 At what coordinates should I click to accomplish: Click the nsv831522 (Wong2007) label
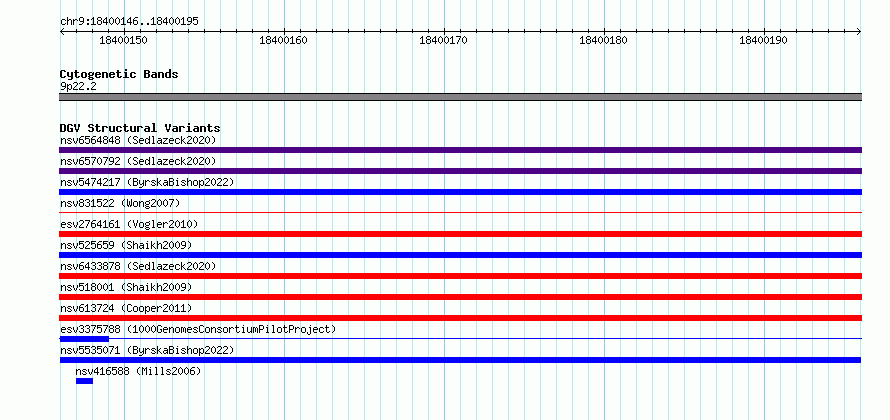pos(120,203)
